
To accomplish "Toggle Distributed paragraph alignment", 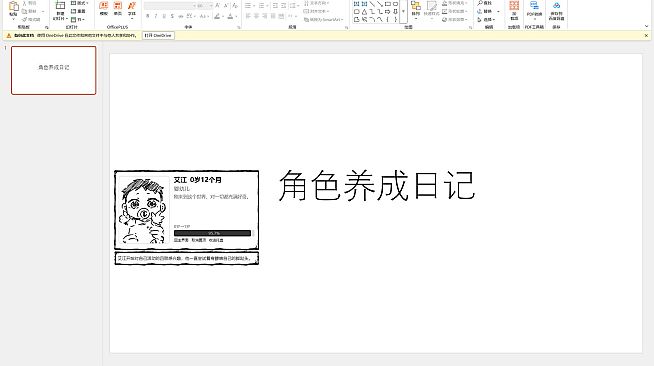I will click(x=282, y=16).
